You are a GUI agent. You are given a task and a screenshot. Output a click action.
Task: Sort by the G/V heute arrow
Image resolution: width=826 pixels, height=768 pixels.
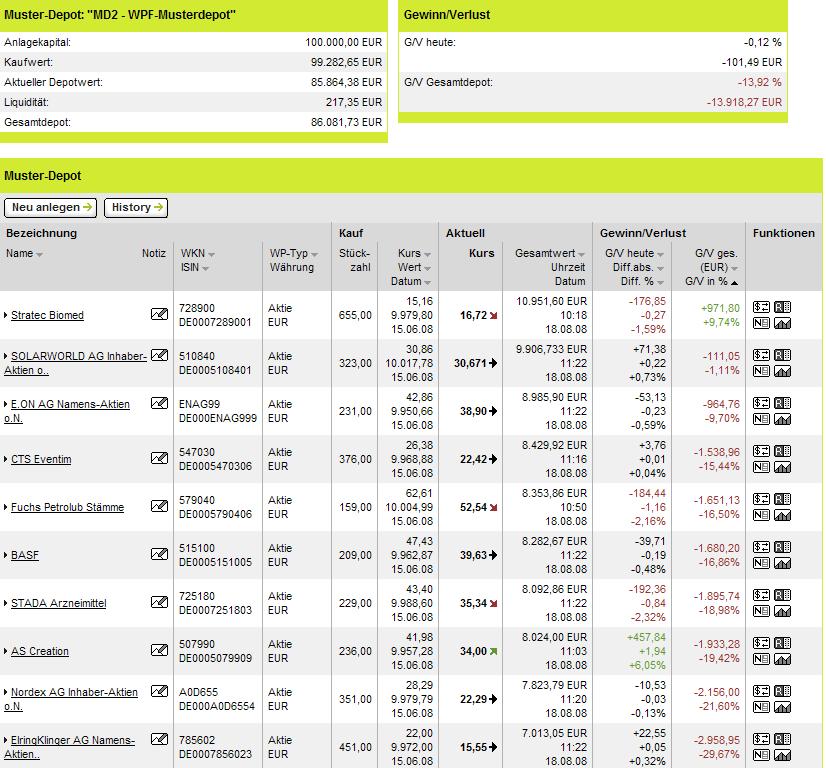pos(660,254)
